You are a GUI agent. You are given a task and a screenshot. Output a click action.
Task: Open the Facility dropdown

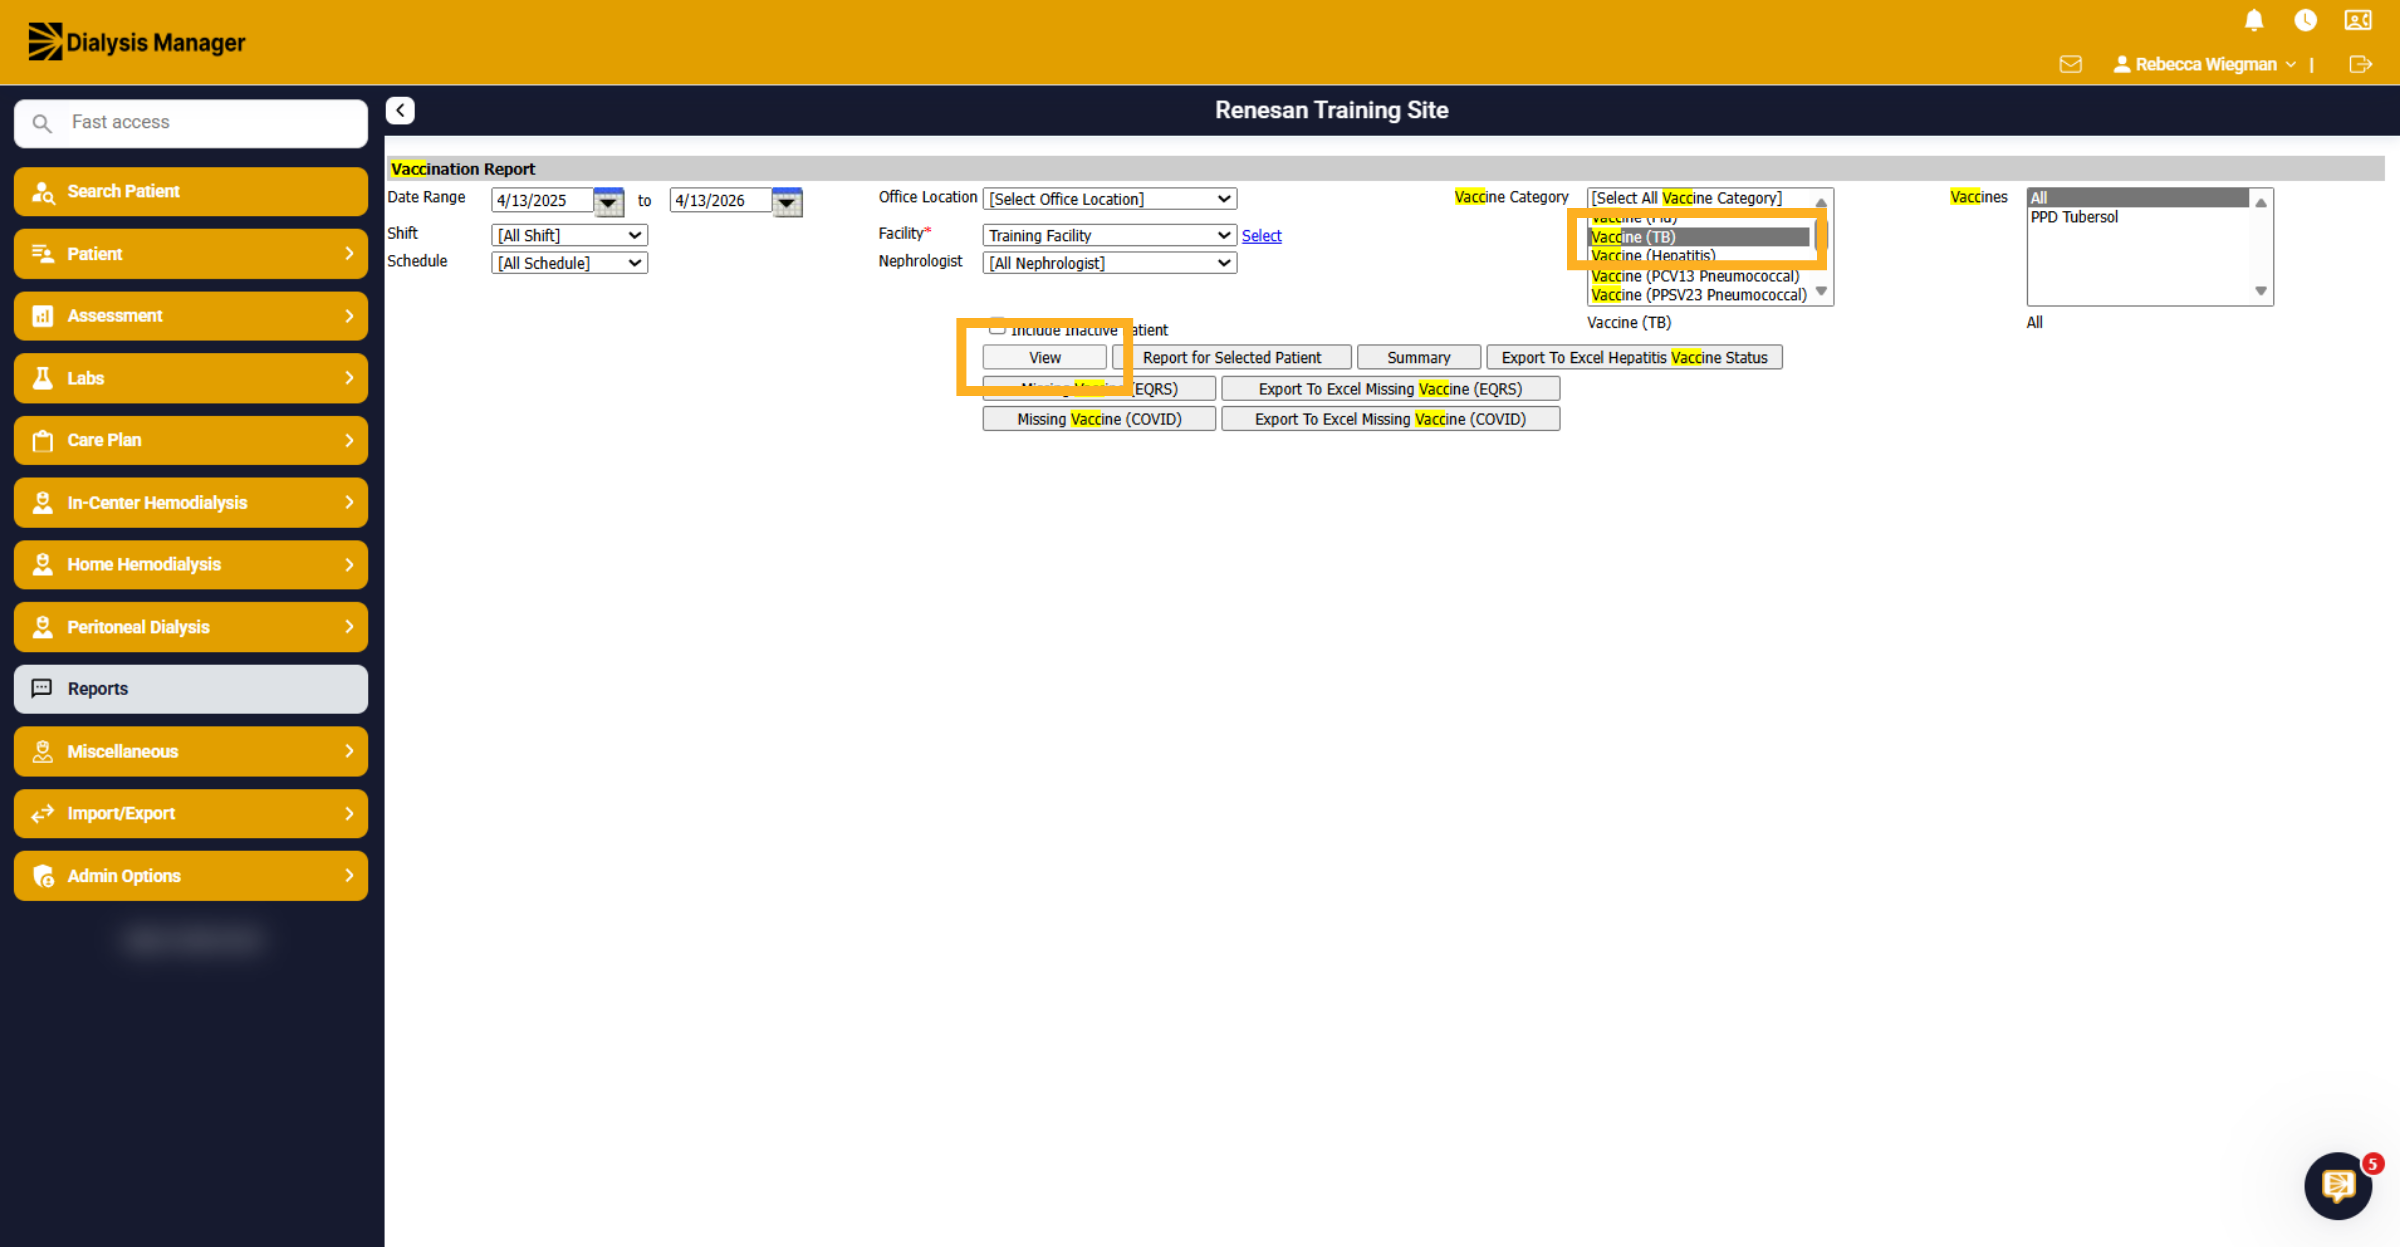pyautogui.click(x=1109, y=235)
